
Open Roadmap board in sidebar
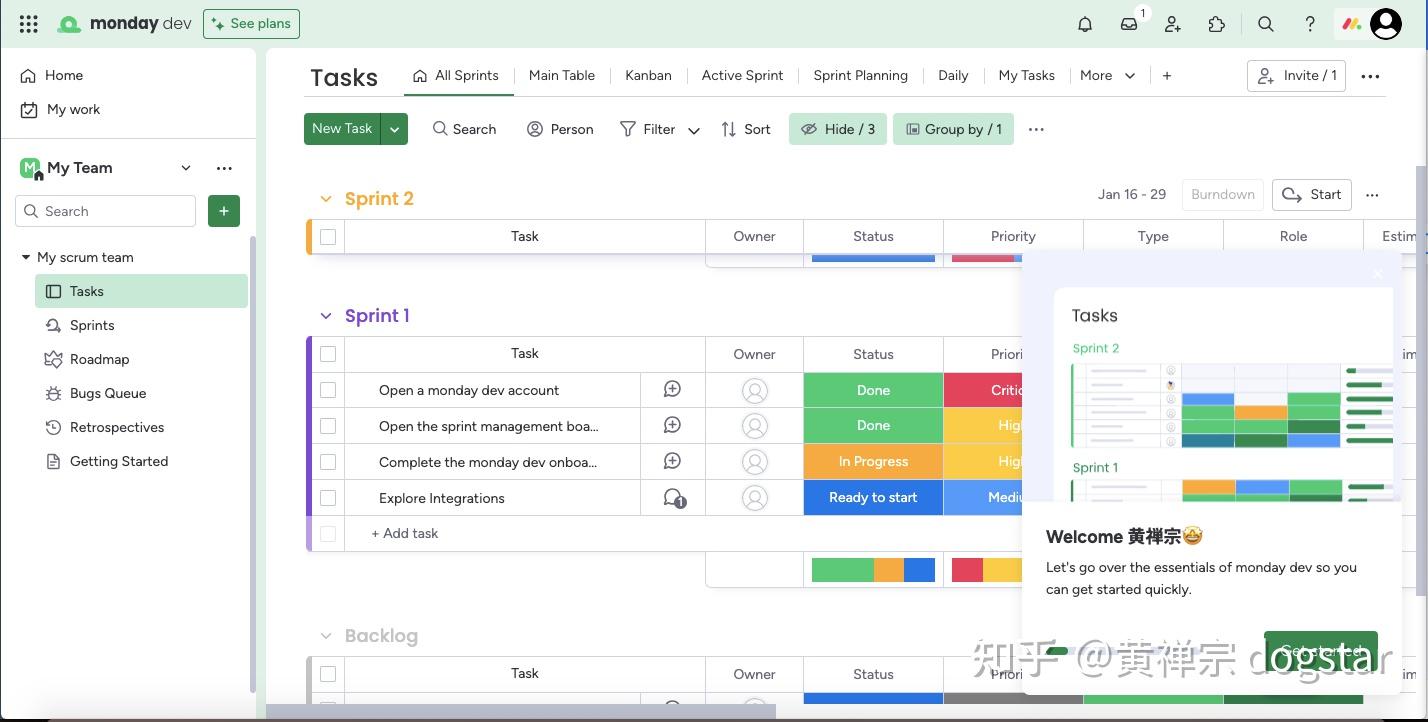coord(99,359)
